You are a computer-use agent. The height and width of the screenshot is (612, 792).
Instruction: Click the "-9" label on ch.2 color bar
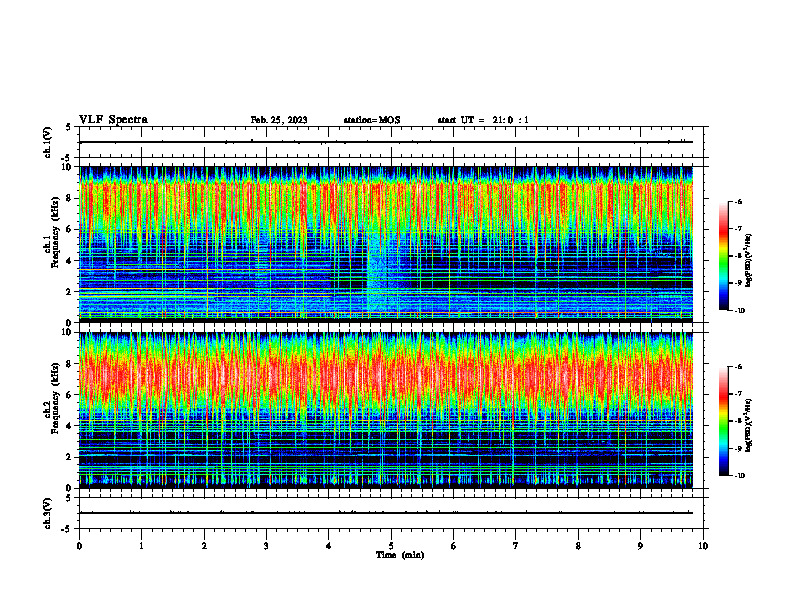click(738, 448)
